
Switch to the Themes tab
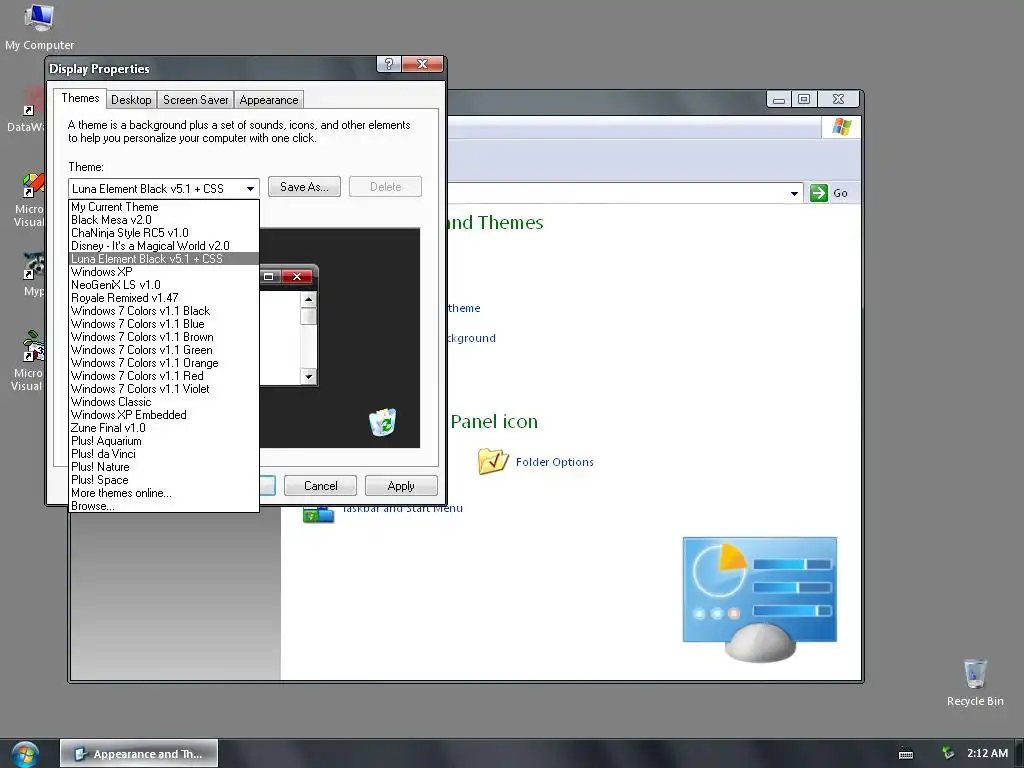[80, 98]
